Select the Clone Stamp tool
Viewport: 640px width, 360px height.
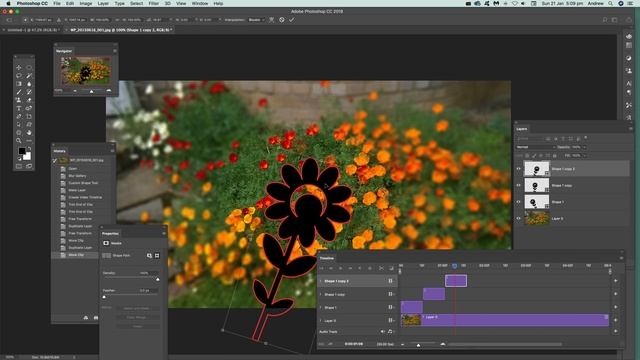point(19,100)
